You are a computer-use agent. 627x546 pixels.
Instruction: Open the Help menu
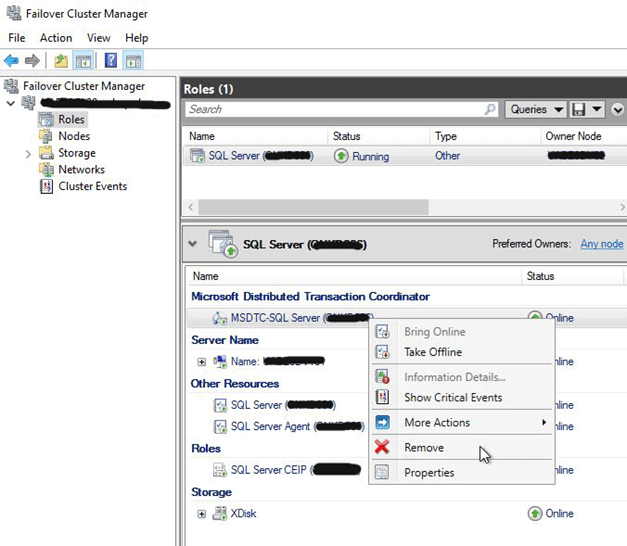tap(136, 38)
